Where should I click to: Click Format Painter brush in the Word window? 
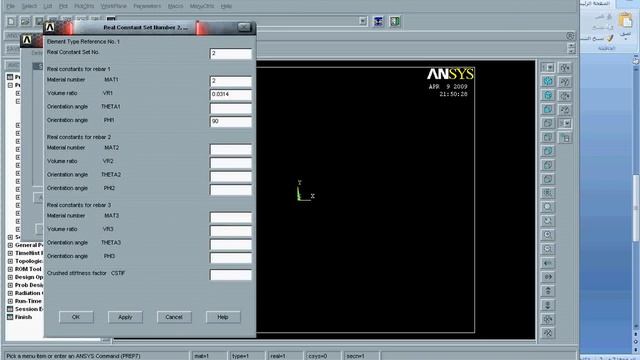click(x=610, y=38)
